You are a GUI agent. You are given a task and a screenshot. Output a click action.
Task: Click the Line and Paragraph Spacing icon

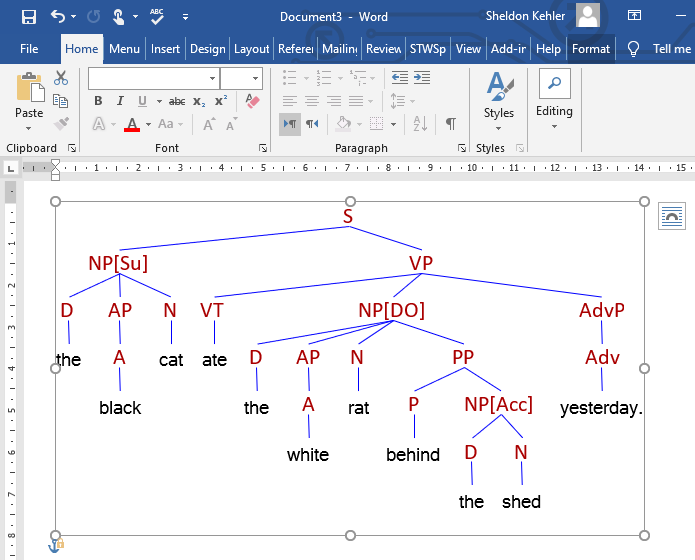398,101
